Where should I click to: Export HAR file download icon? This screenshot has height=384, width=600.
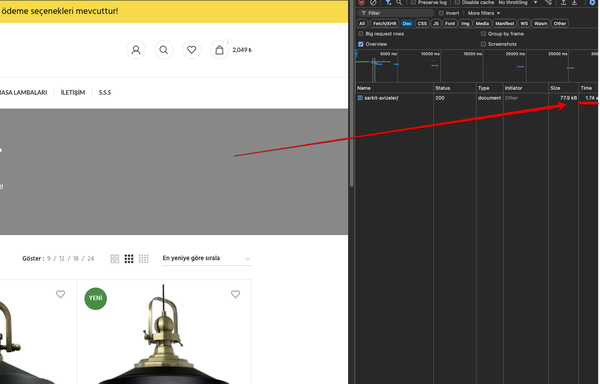(574, 3)
